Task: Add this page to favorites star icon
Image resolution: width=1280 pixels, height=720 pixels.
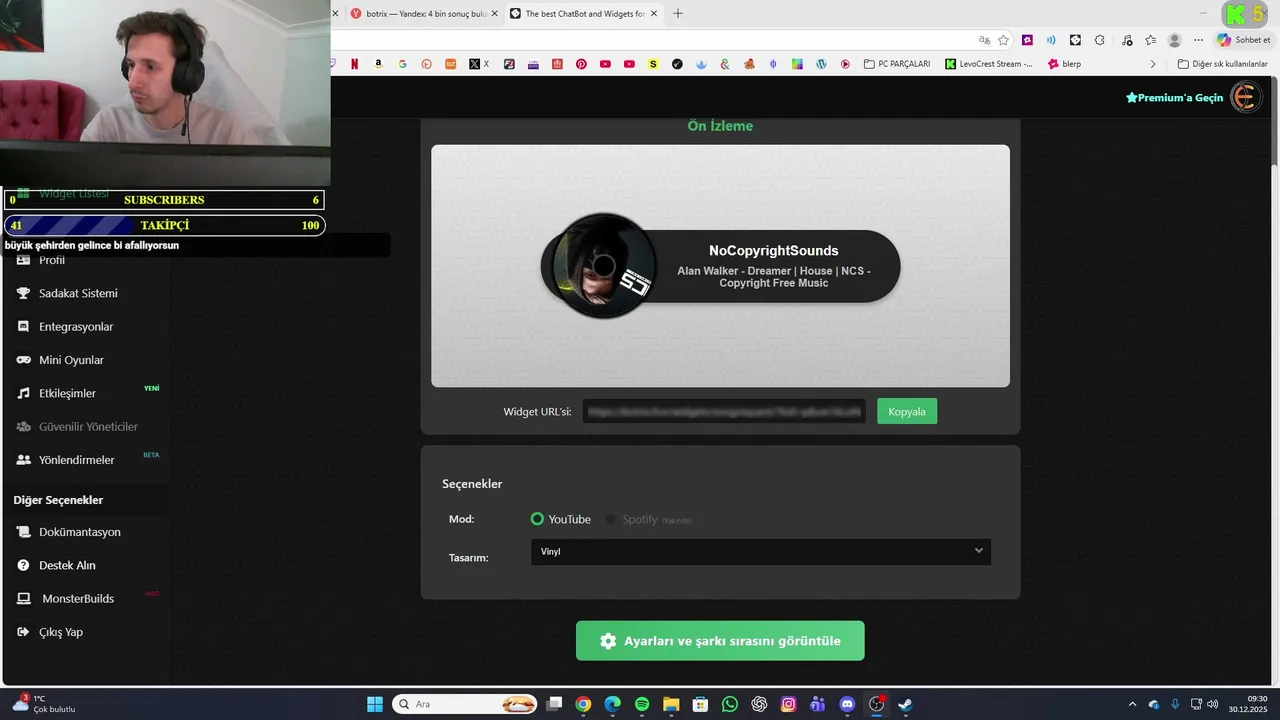Action: (1003, 40)
